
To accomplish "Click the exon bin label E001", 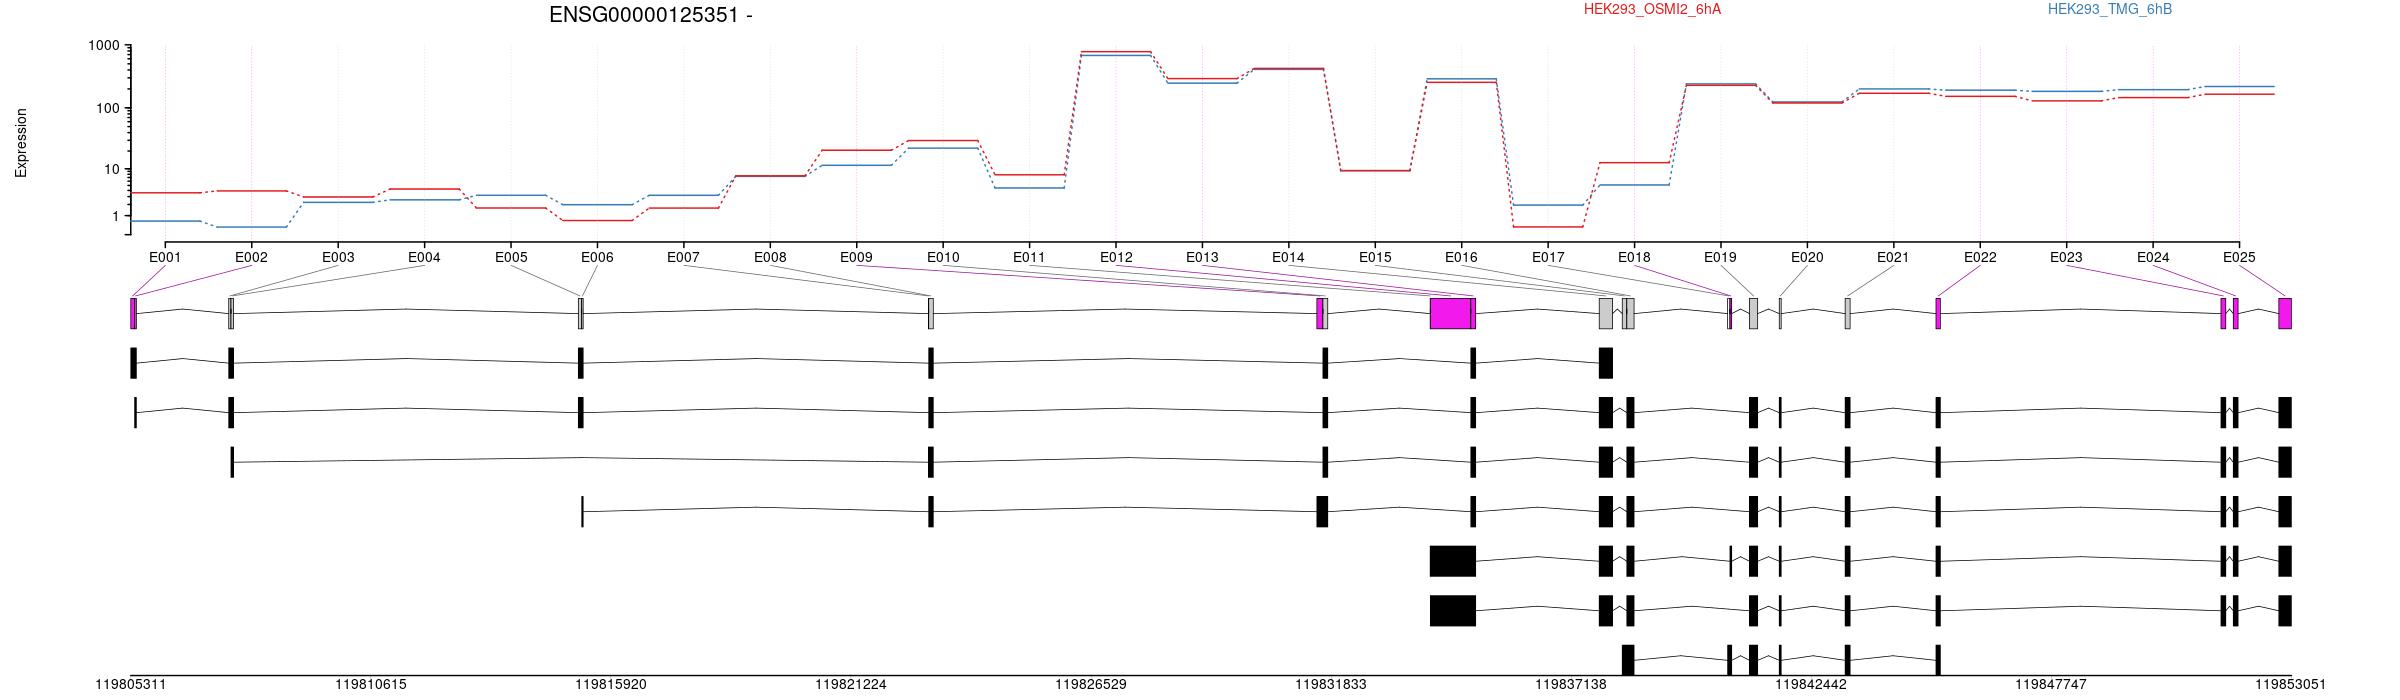I will (165, 257).
